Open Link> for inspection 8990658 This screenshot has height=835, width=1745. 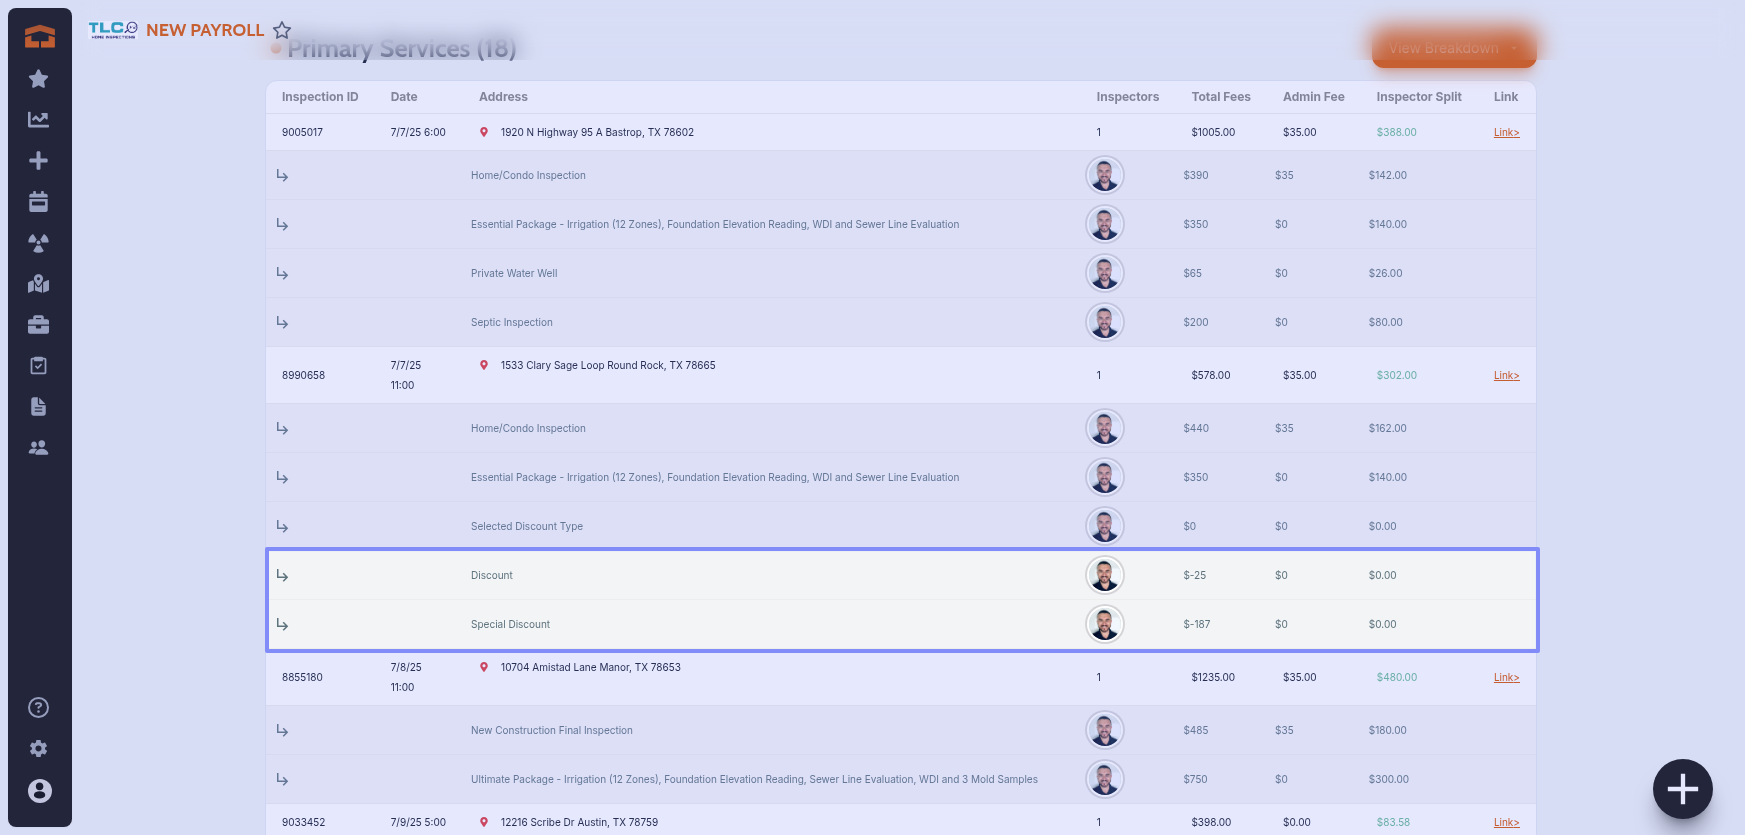(x=1506, y=376)
